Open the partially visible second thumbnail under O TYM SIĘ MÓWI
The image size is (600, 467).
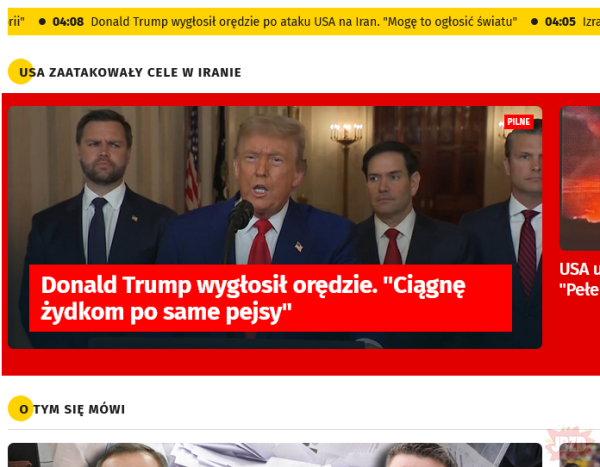[x=579, y=455]
